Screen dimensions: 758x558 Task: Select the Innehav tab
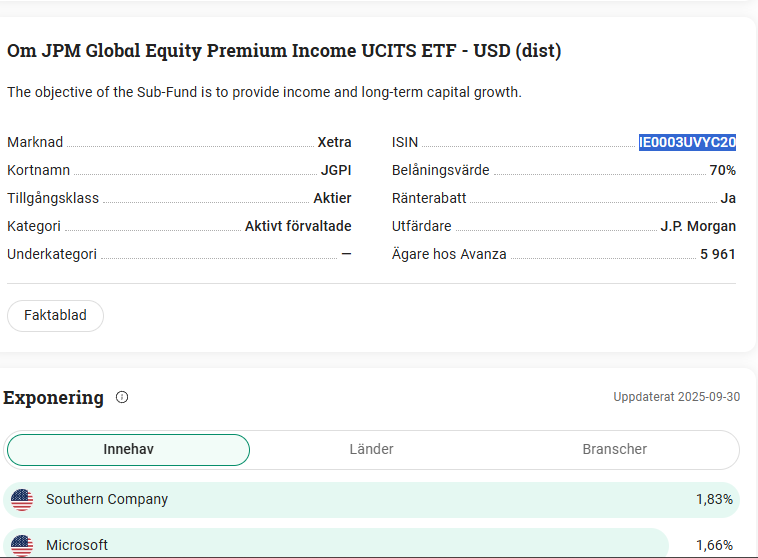click(x=128, y=450)
